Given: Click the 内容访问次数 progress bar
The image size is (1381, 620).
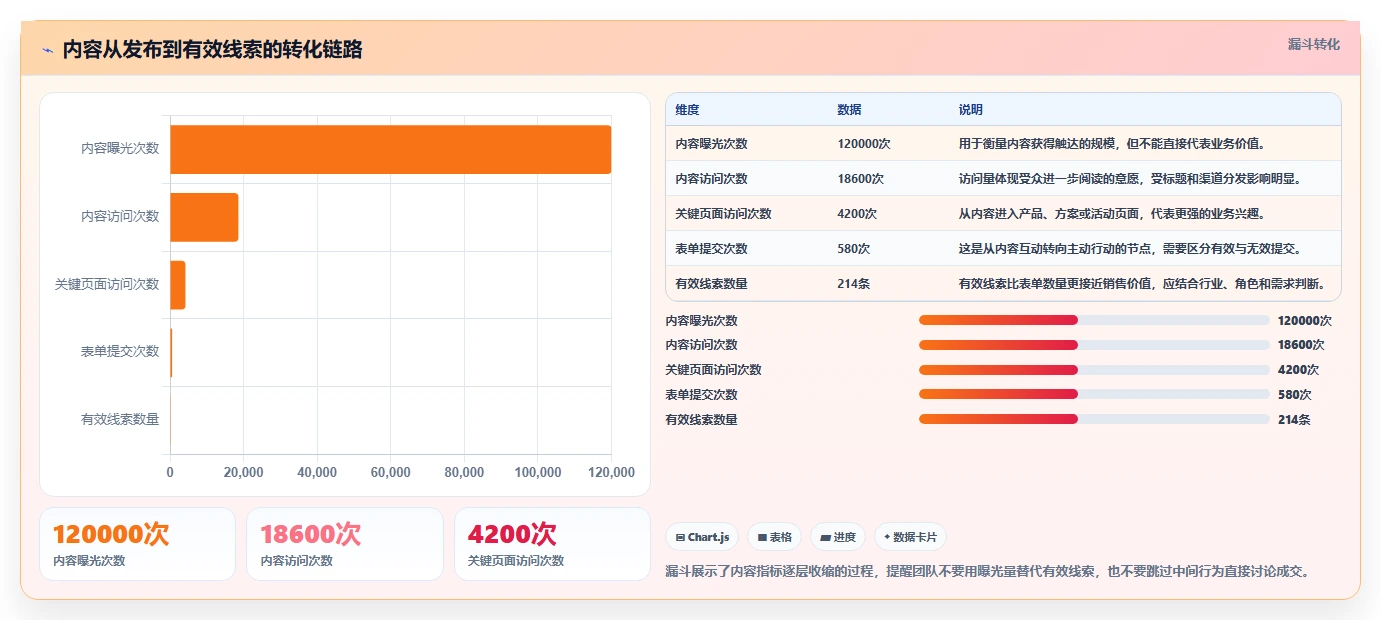Looking at the screenshot, I should pos(1094,345).
